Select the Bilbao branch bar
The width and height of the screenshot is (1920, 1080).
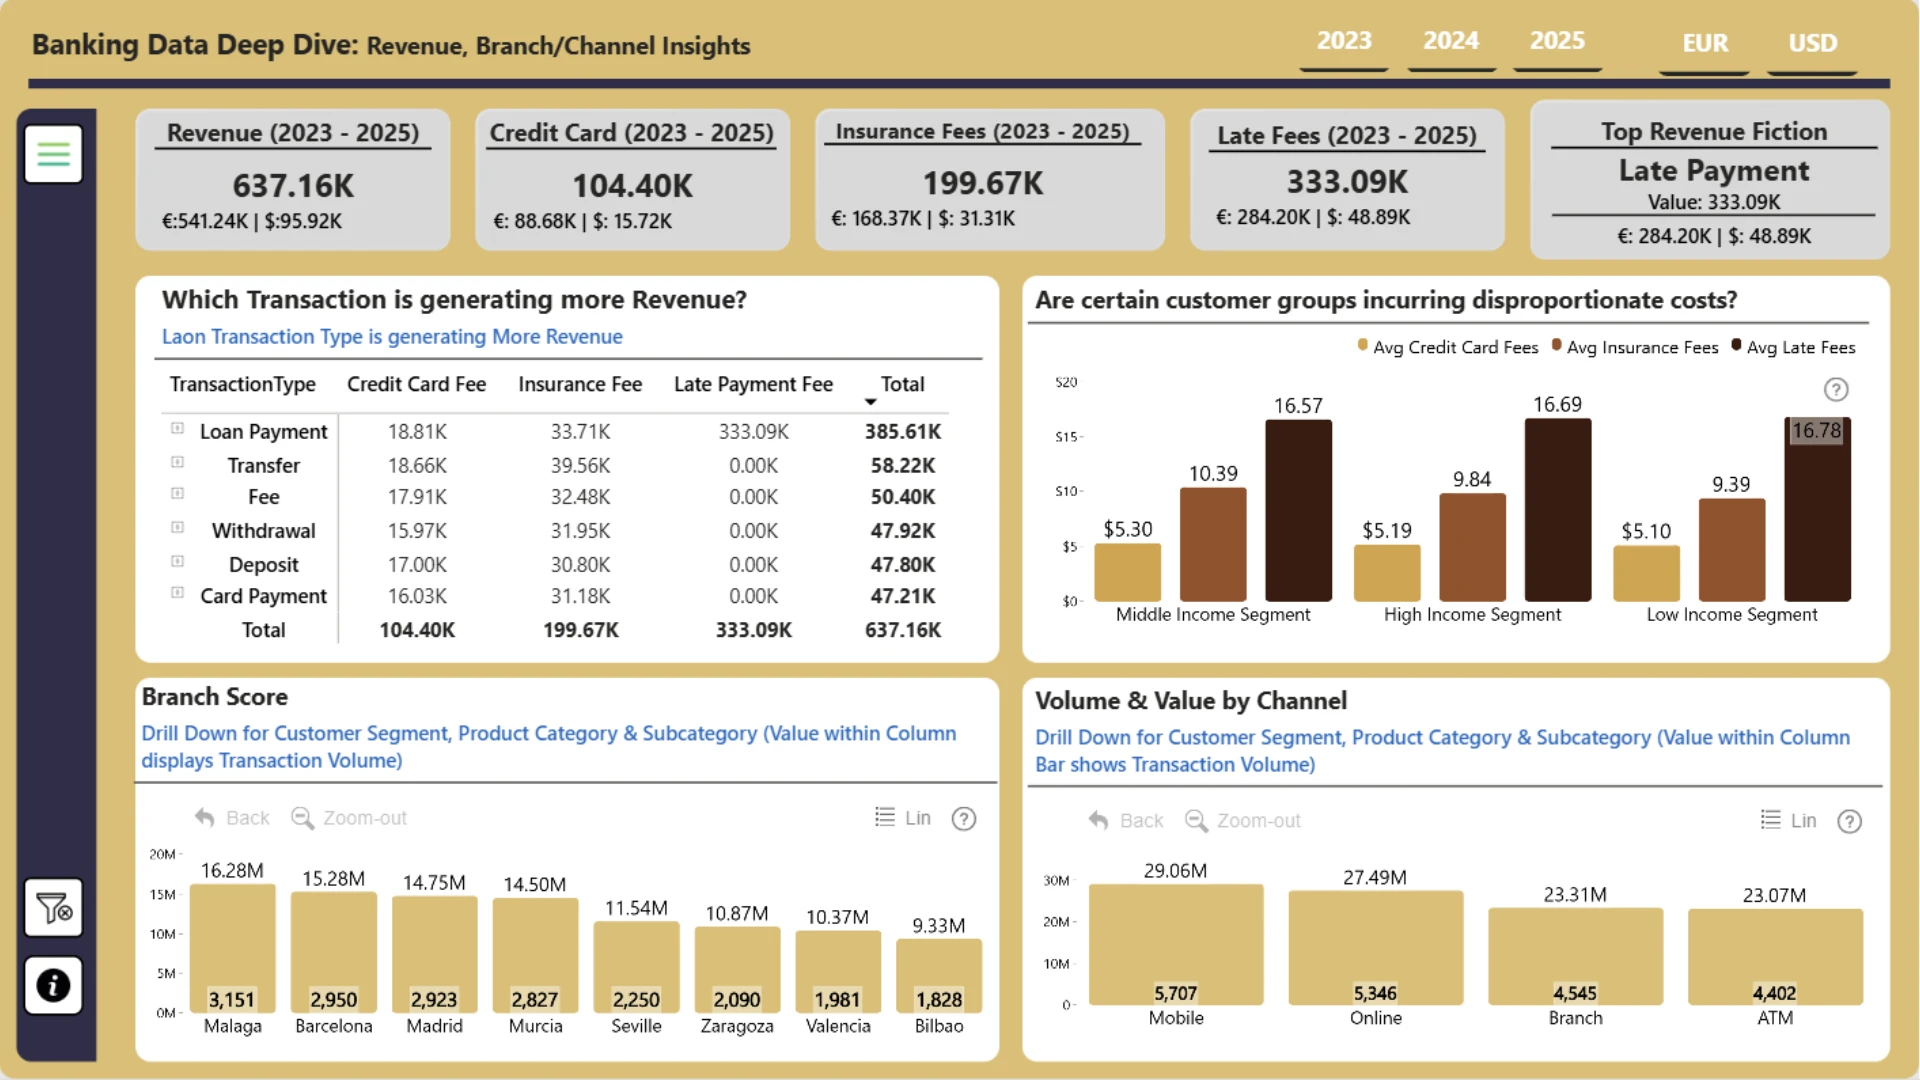click(x=939, y=976)
